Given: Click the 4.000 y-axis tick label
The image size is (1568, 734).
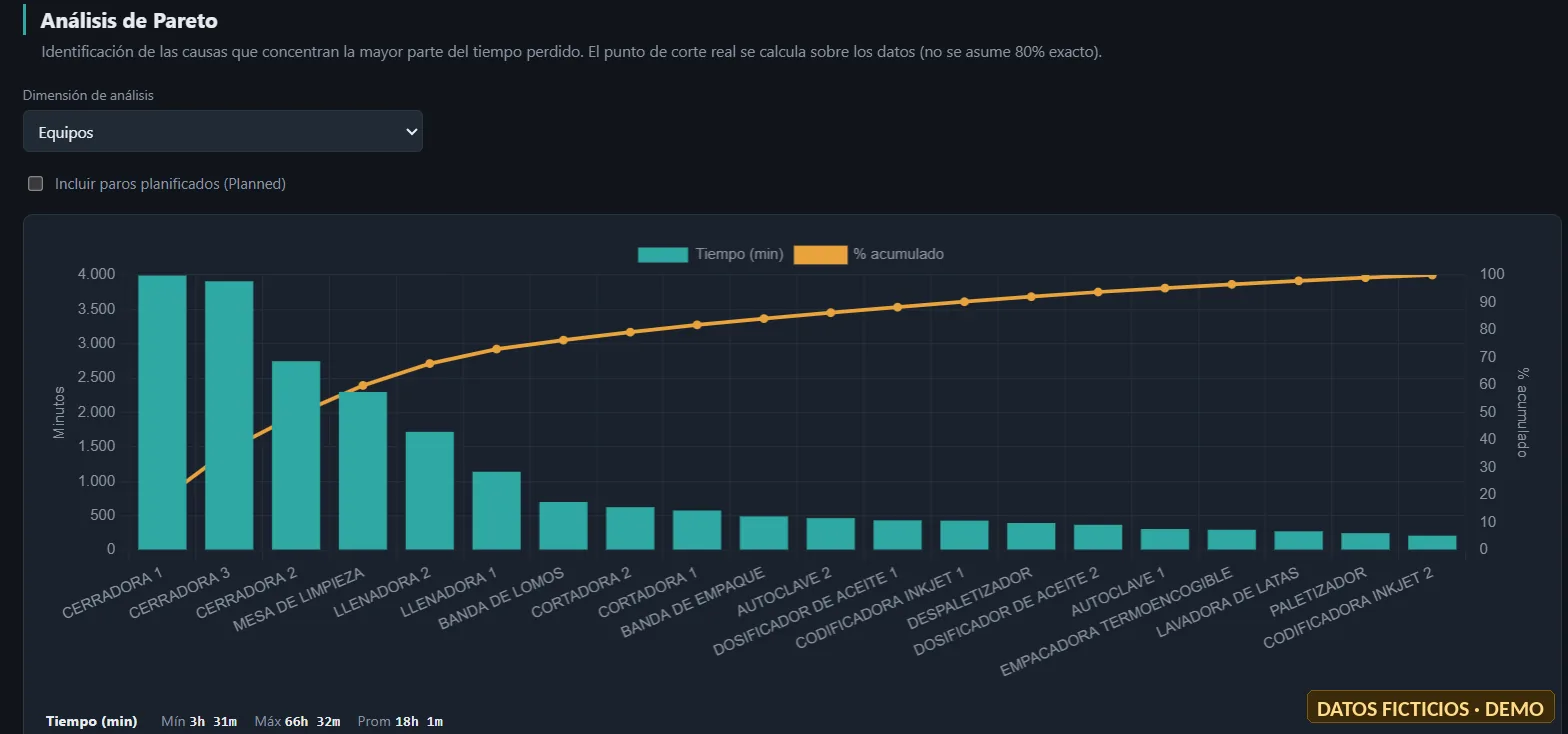Looking at the screenshot, I should click(x=95, y=274).
